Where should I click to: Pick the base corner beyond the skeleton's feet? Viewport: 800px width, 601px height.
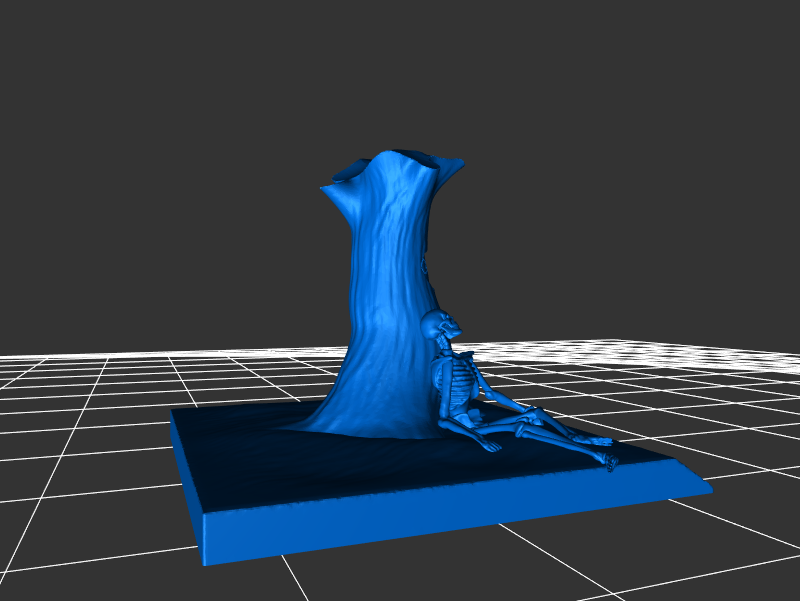tap(708, 490)
